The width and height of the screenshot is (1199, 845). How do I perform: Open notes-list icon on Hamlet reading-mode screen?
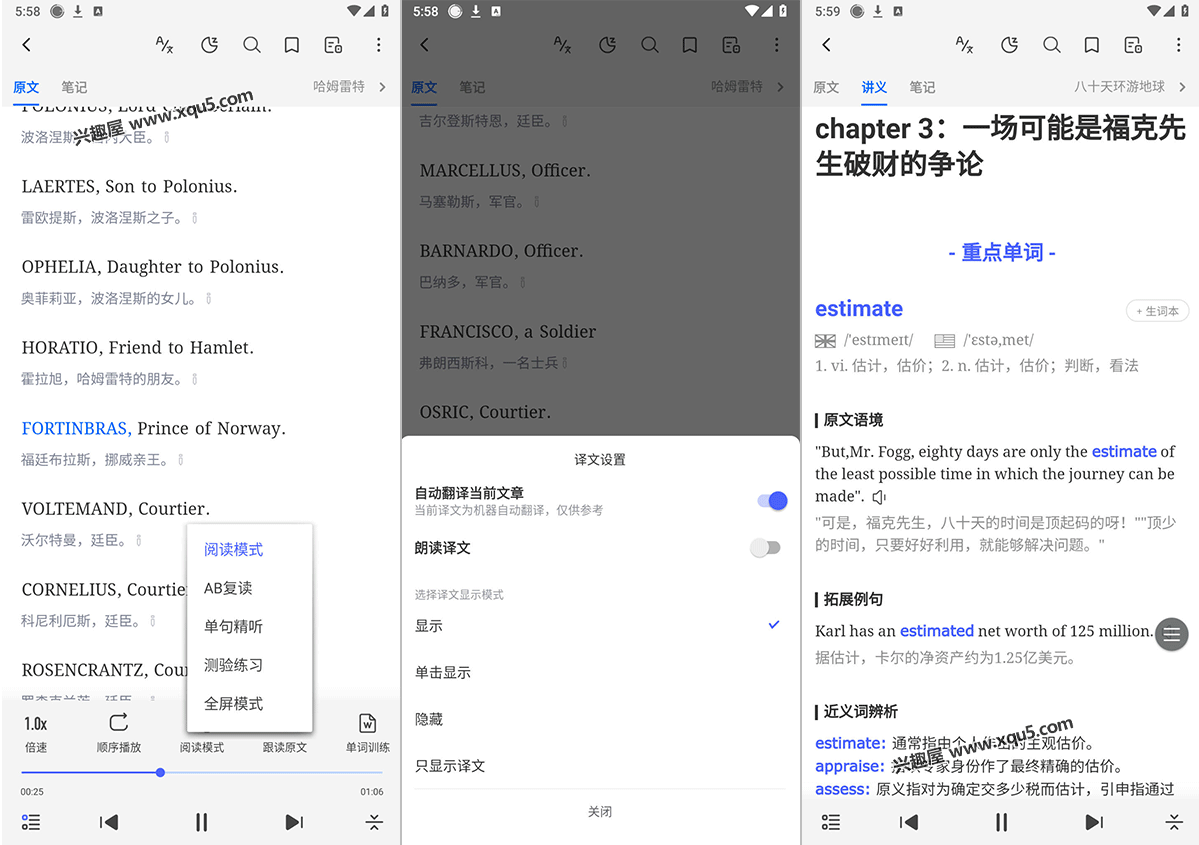click(333, 45)
